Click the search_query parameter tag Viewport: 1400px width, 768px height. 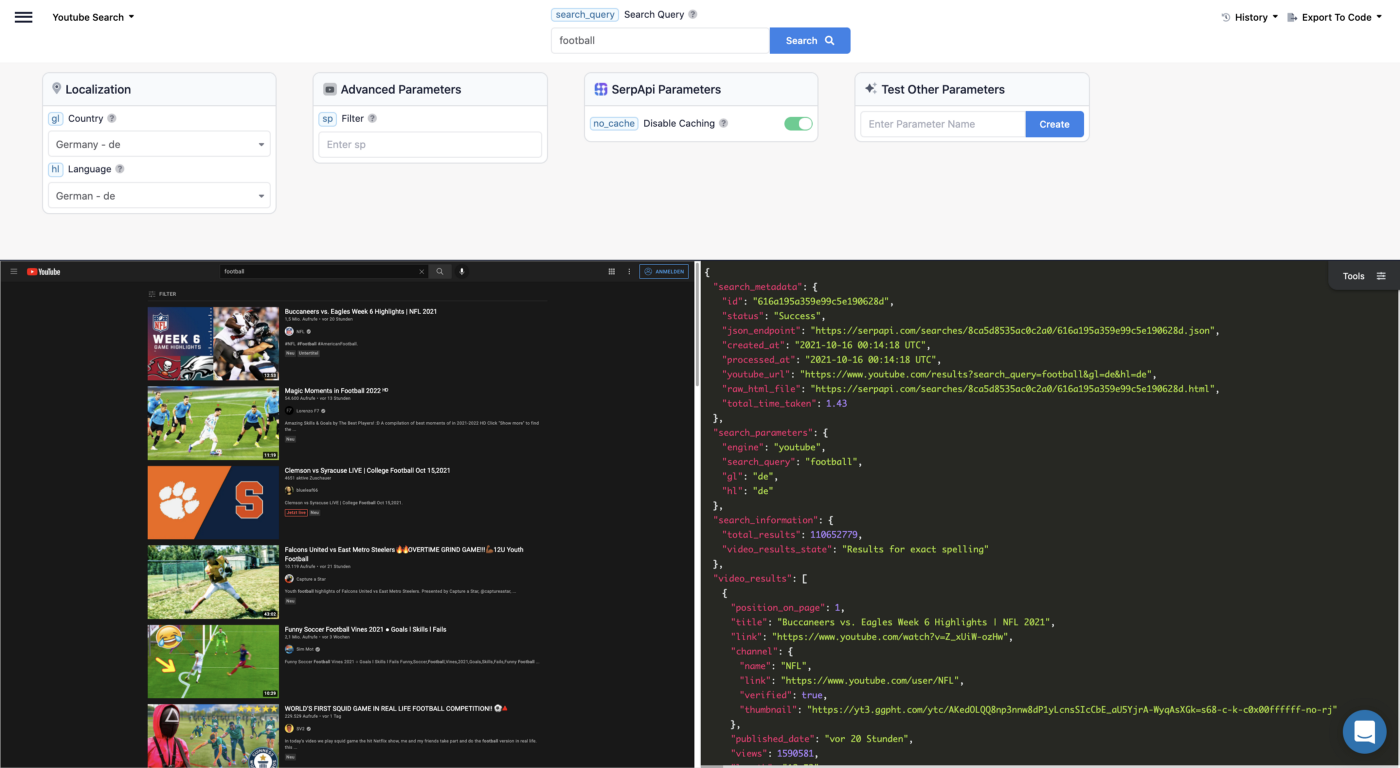point(584,14)
